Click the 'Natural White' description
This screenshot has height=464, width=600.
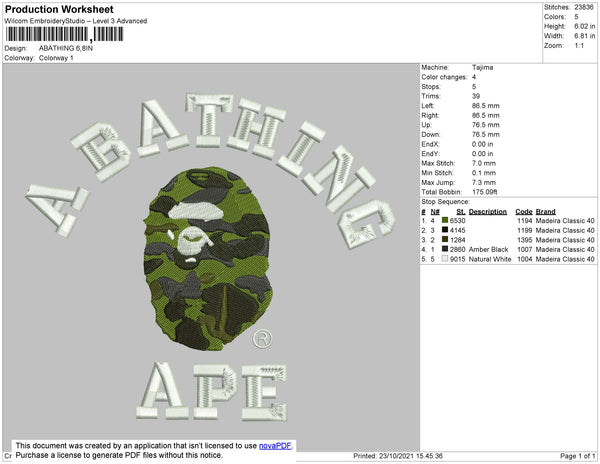[490, 259]
